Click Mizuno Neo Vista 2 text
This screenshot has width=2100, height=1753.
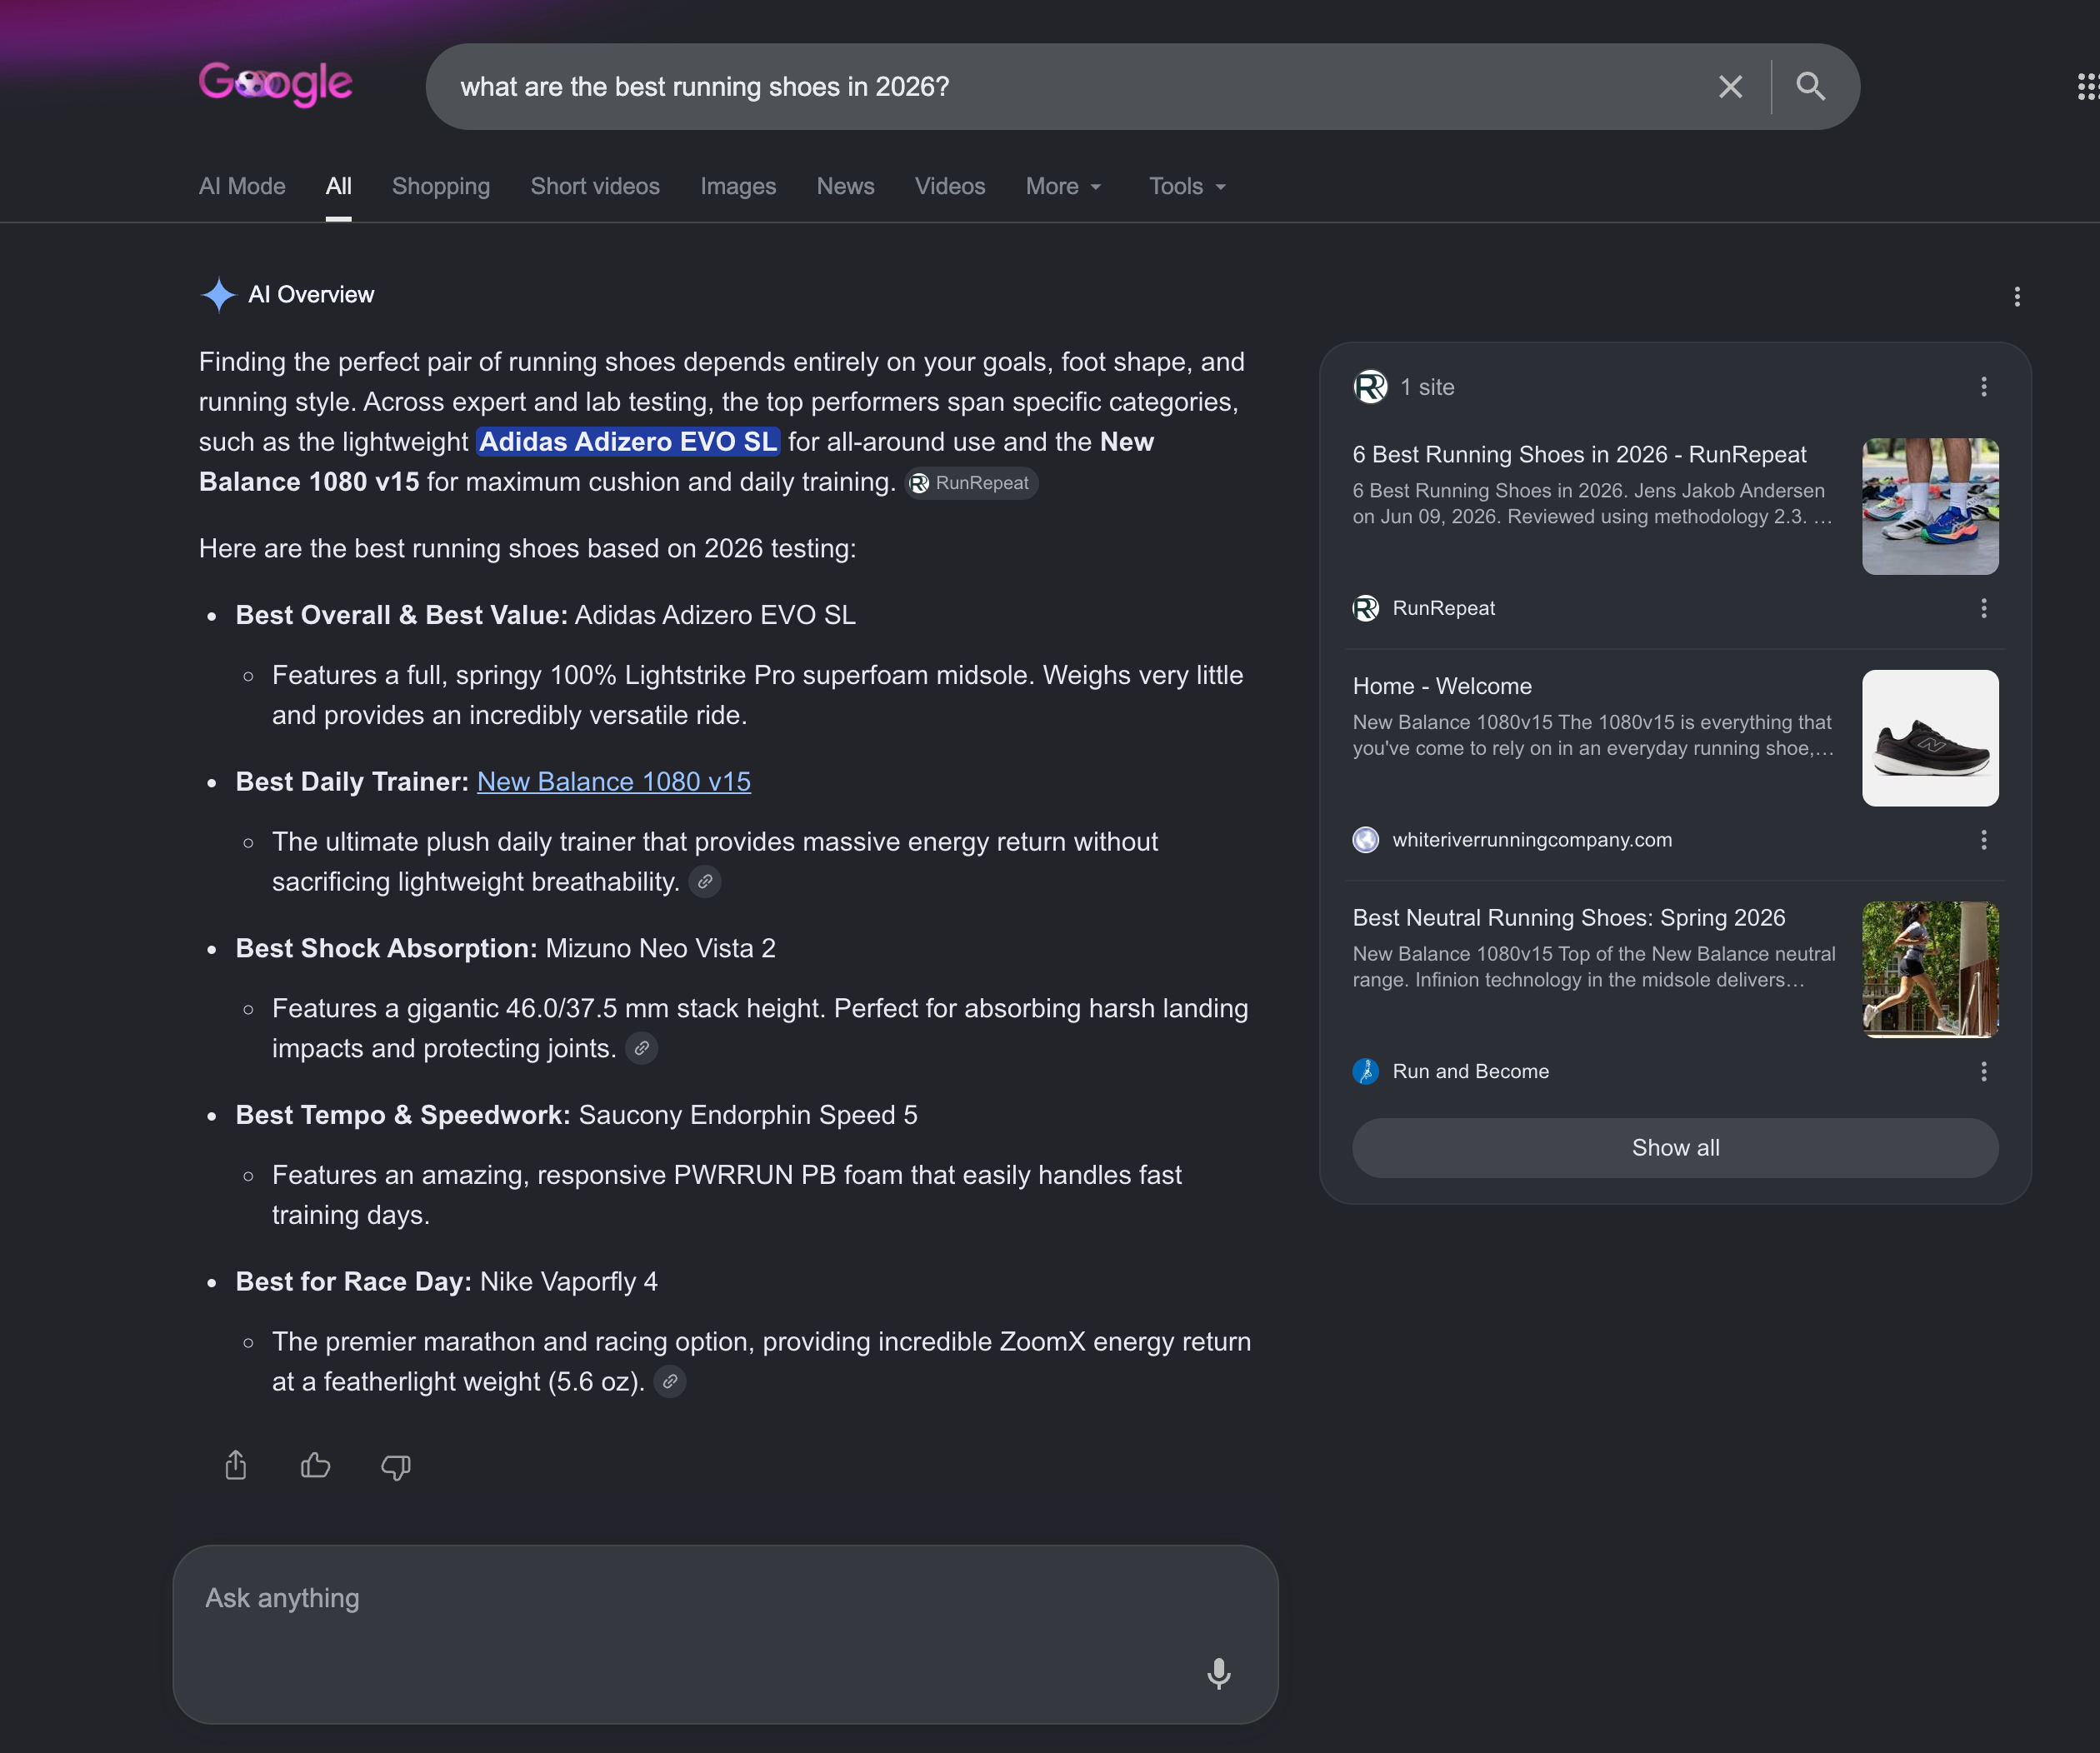(660, 949)
